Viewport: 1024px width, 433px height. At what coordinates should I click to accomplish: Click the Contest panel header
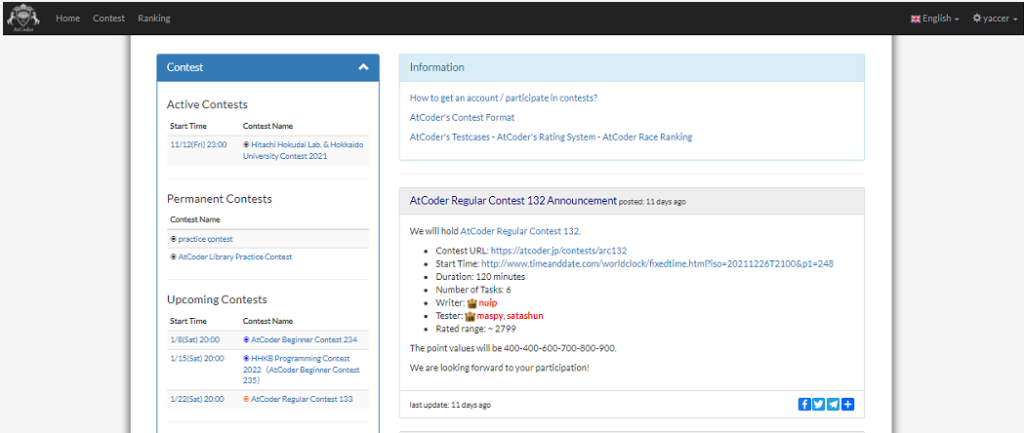(x=268, y=67)
